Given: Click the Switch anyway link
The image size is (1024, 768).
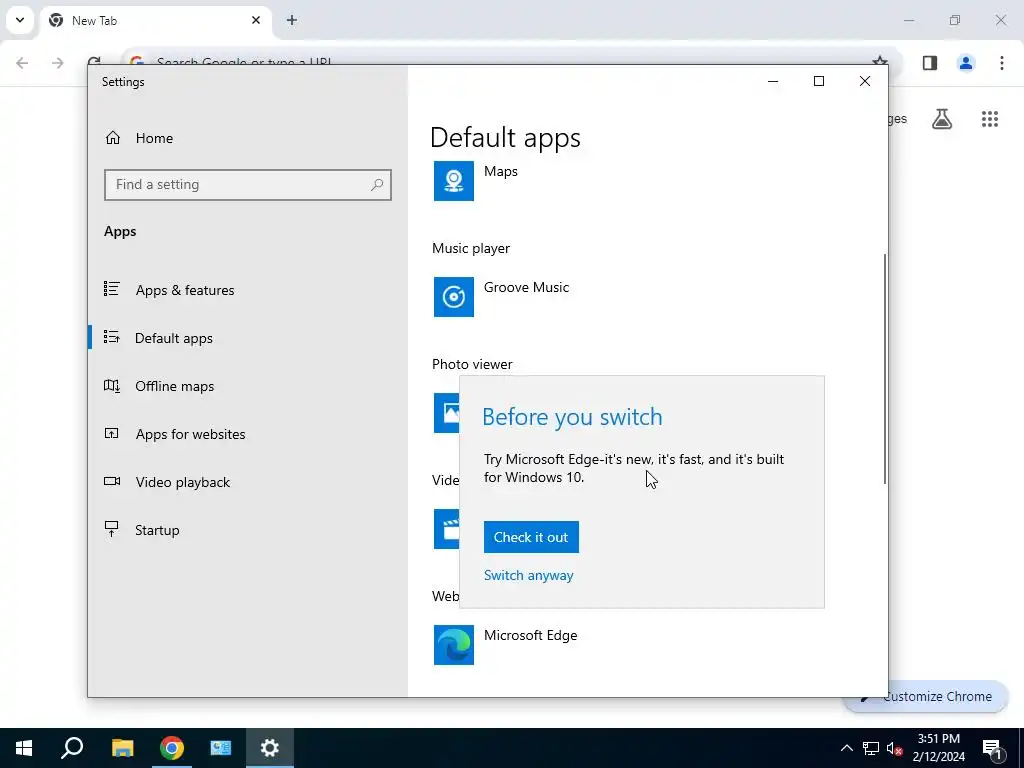Looking at the screenshot, I should click(528, 575).
